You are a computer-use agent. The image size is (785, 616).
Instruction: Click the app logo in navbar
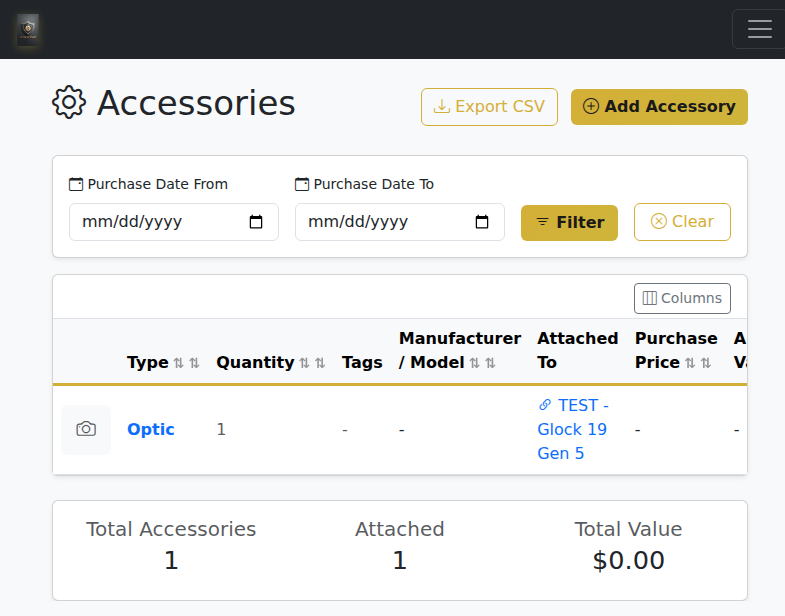(x=28, y=30)
